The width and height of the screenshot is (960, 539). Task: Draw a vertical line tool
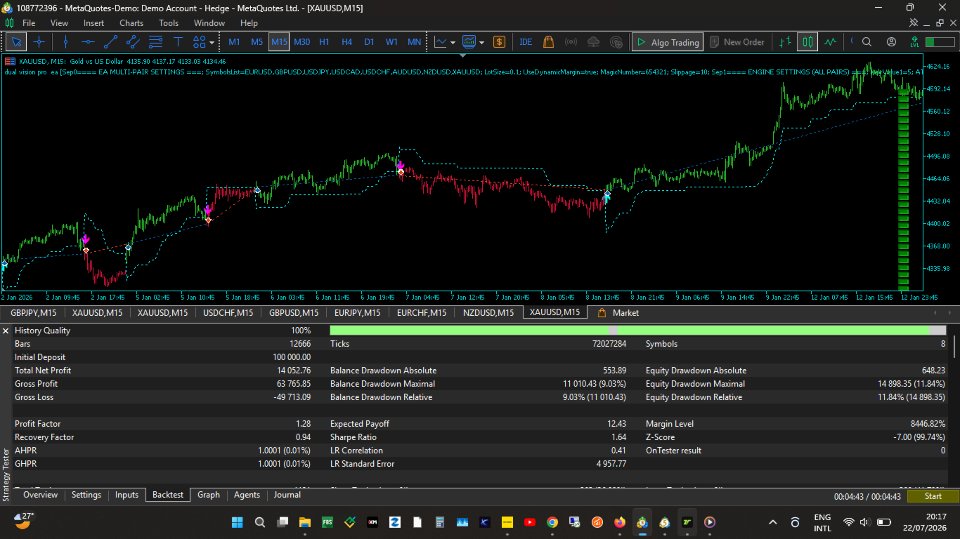(66, 42)
